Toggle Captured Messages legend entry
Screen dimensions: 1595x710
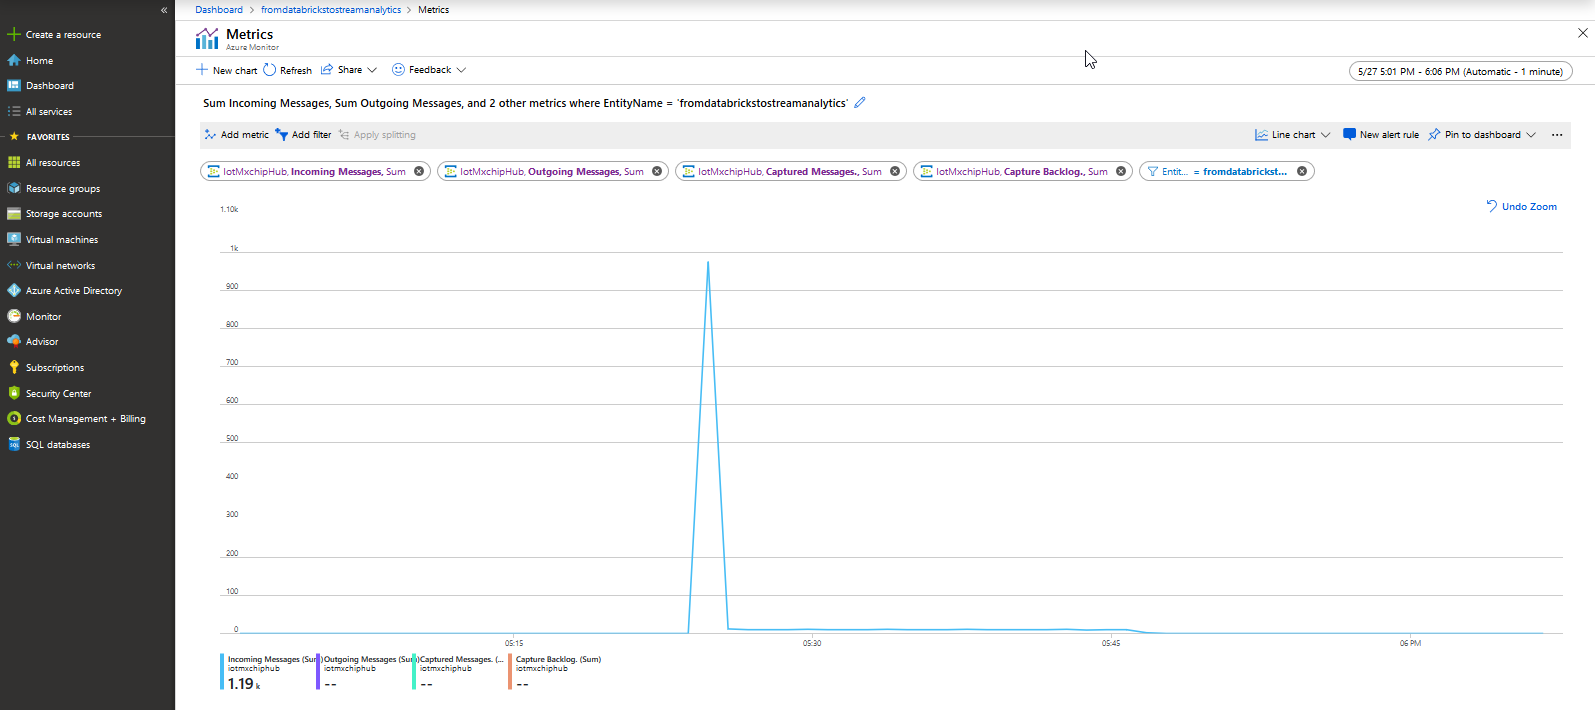click(460, 672)
